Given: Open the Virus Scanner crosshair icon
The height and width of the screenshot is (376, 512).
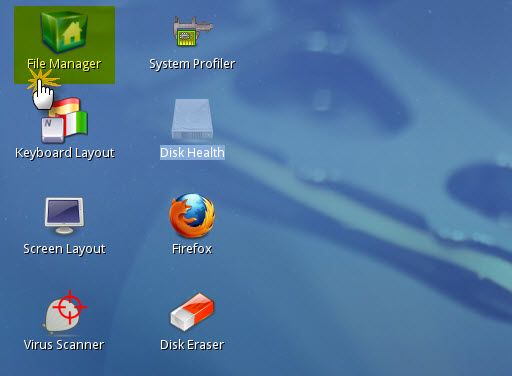Looking at the screenshot, I should 65,312.
